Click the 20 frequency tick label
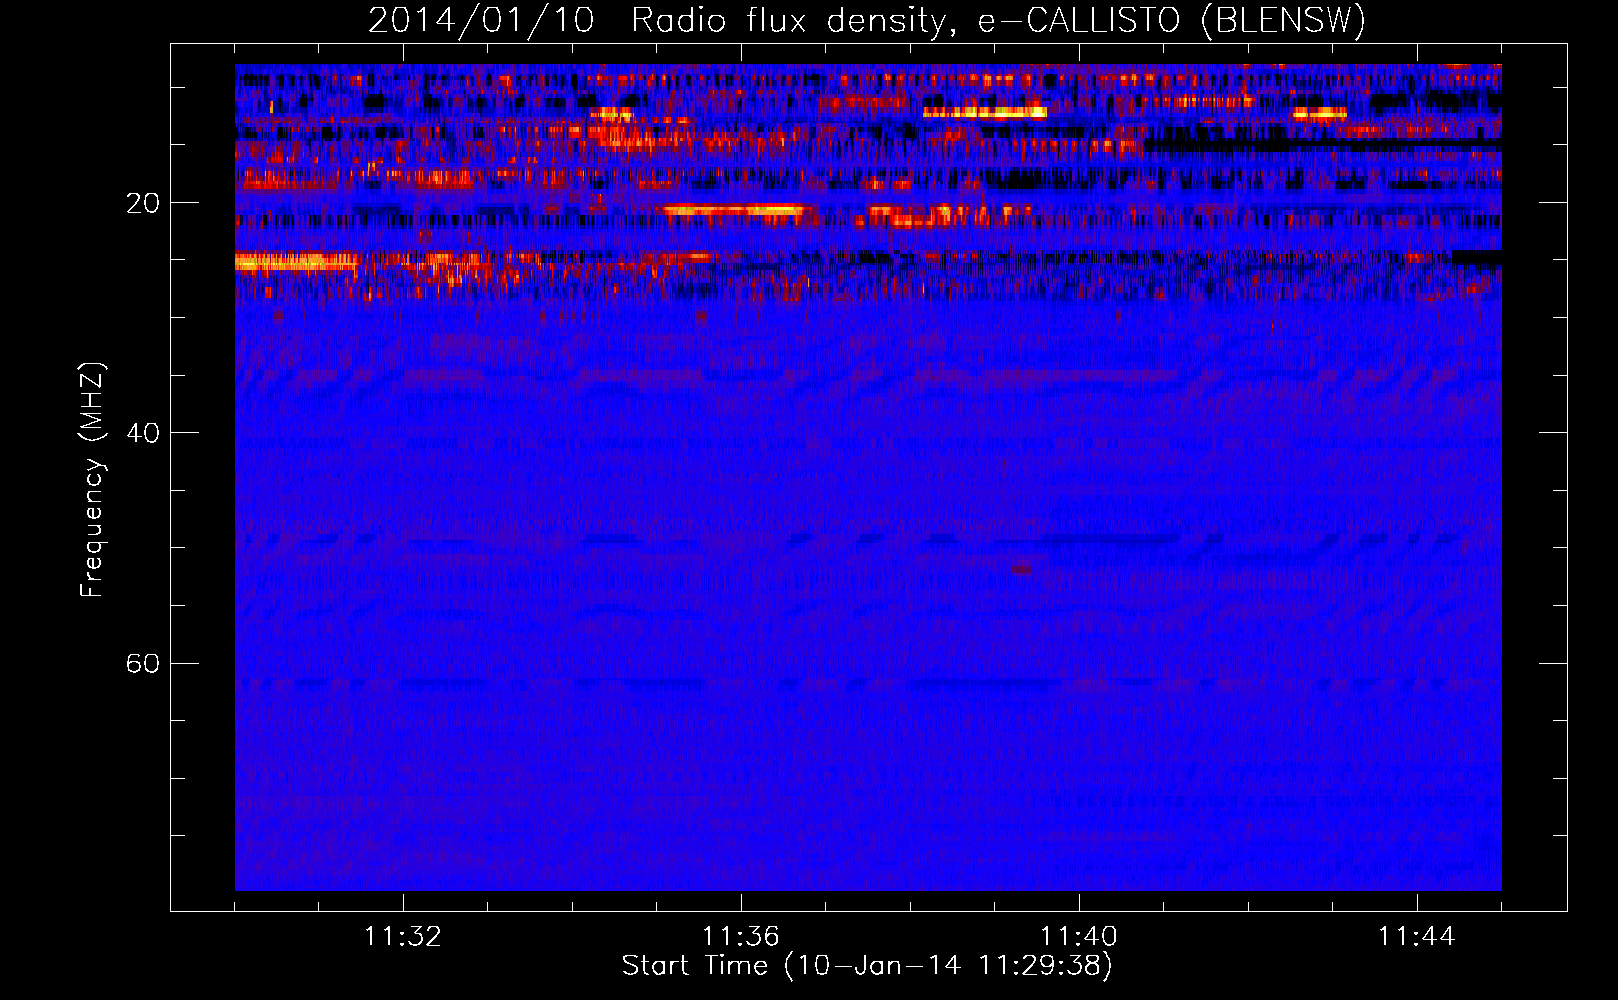Image resolution: width=1618 pixels, height=1000 pixels. (143, 203)
